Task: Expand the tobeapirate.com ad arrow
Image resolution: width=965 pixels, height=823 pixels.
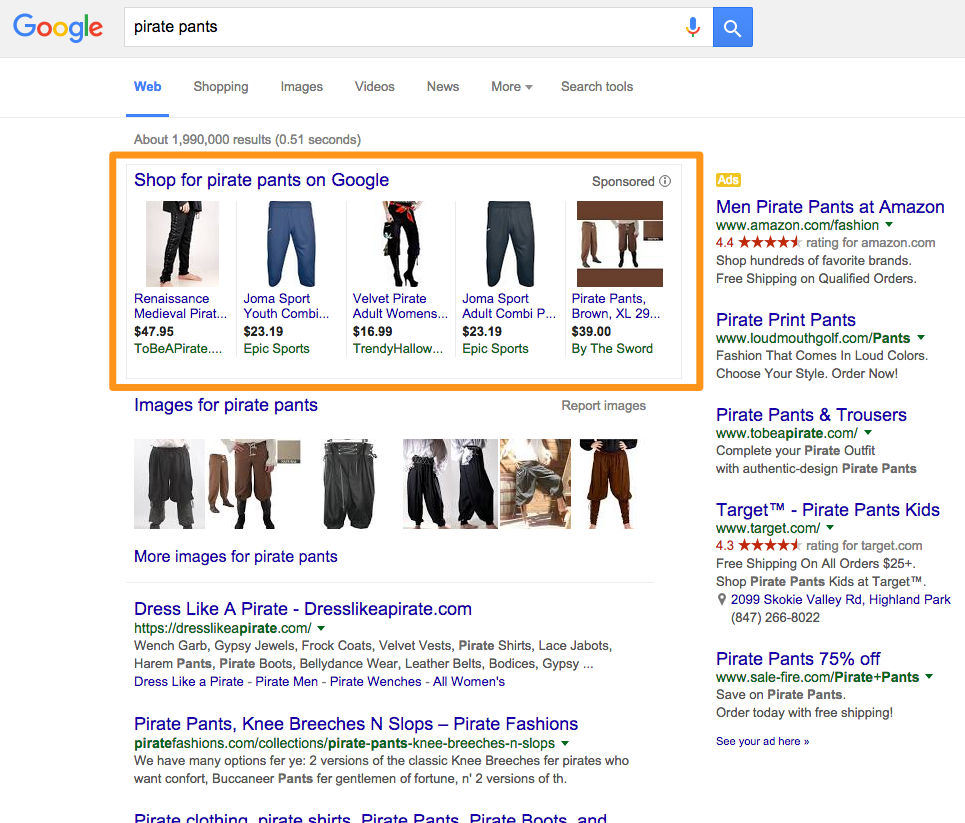Action: tap(868, 433)
